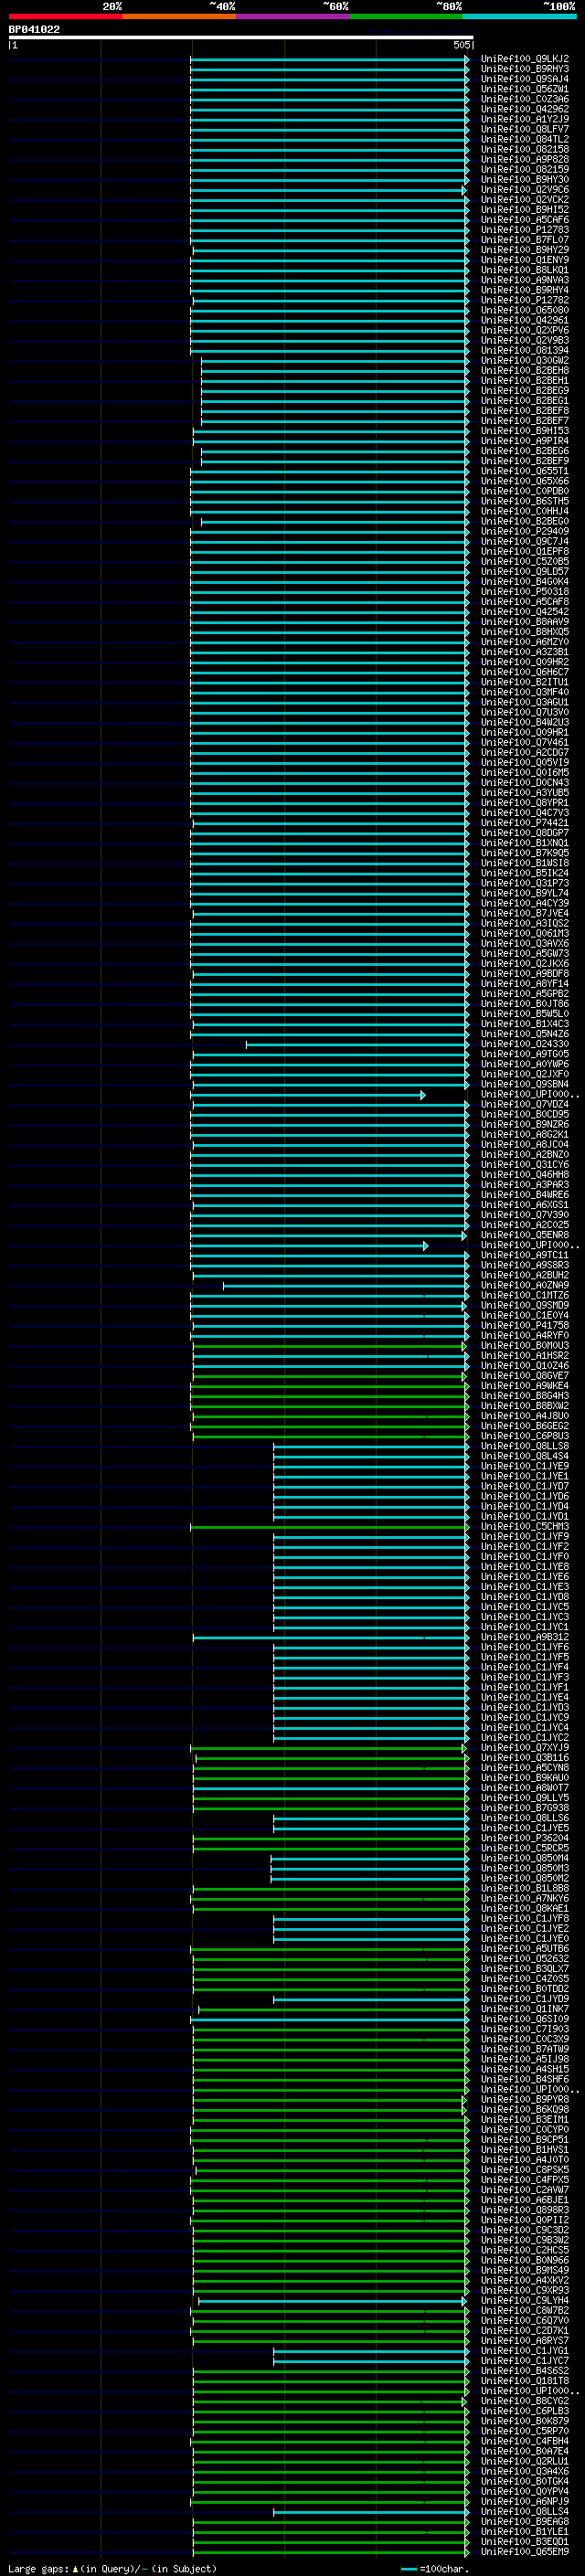Open the last hit UniRef100_Q65EM9
Image resolution: width=585 pixels, height=2576 pixels.
click(x=525, y=2552)
